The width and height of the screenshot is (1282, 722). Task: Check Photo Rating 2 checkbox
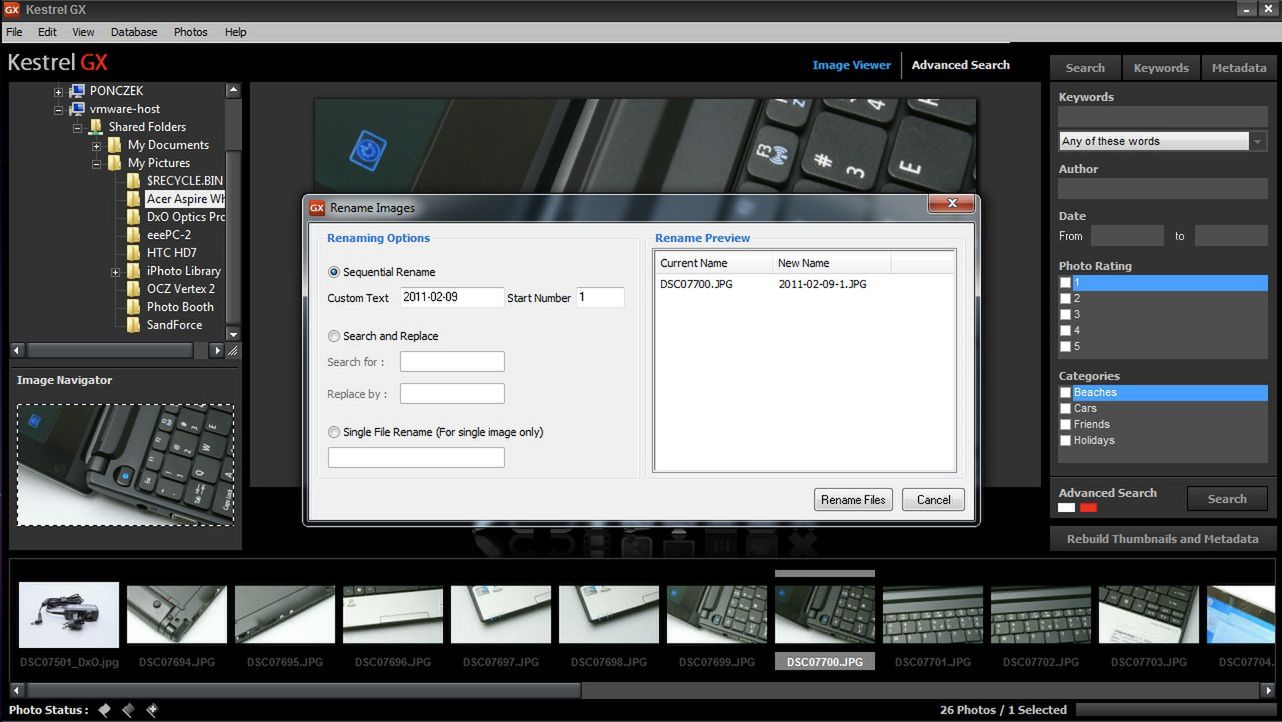click(1065, 298)
